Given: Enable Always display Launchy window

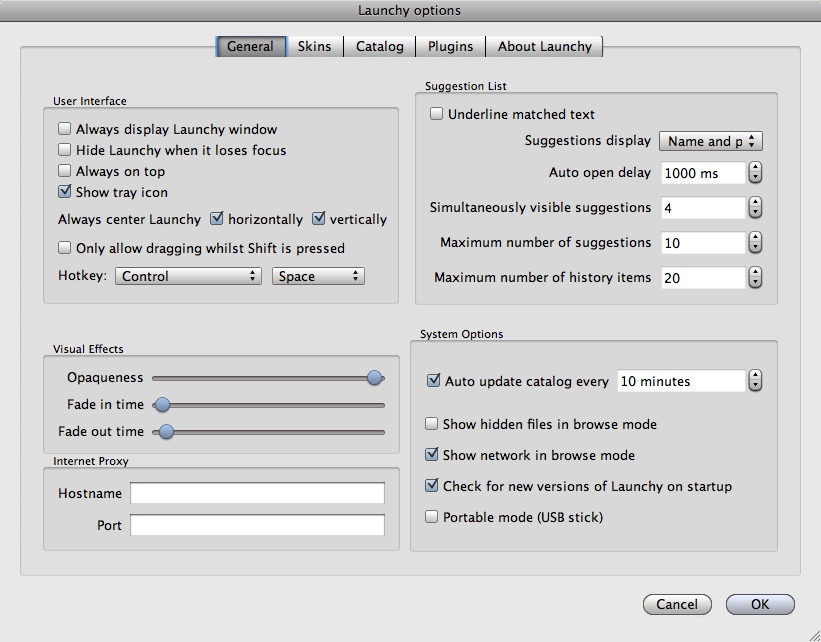Looking at the screenshot, I should pyautogui.click(x=63, y=129).
